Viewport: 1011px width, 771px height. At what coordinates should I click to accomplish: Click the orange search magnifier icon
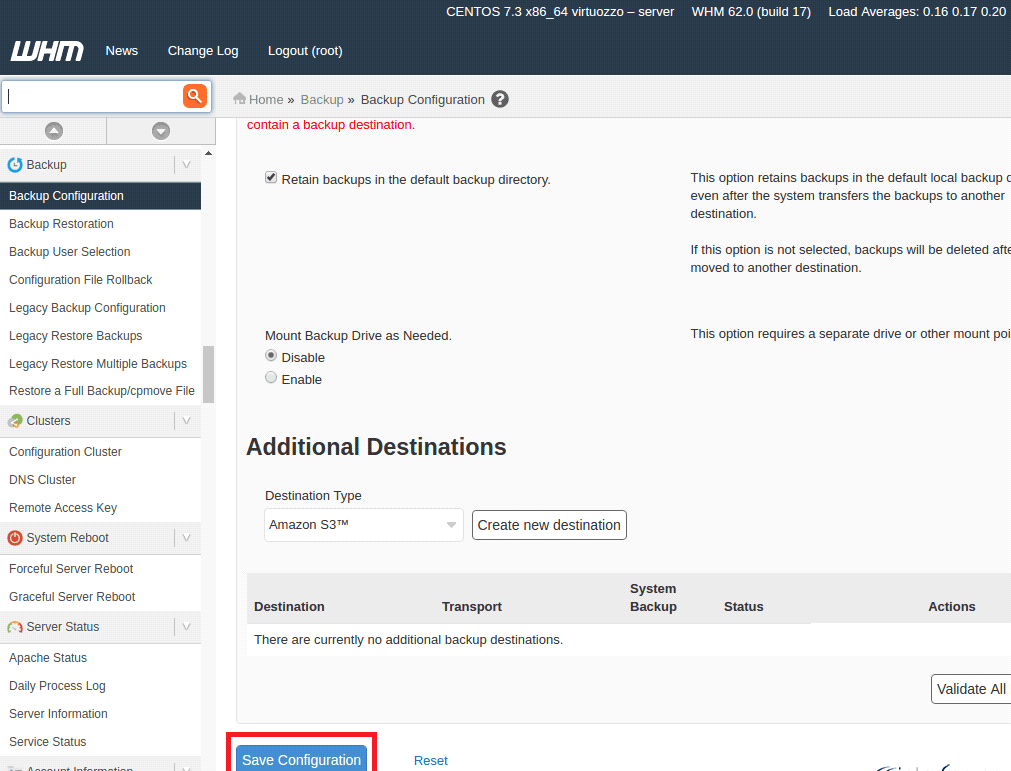pos(194,96)
